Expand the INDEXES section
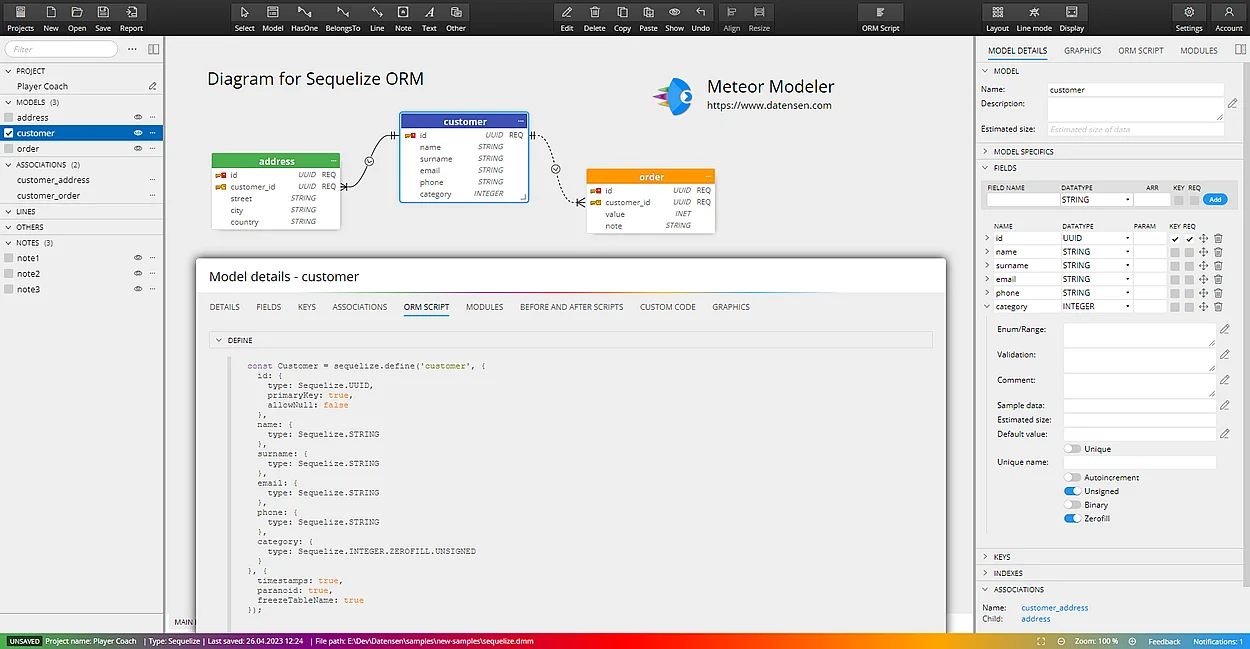 [x=985, y=573]
